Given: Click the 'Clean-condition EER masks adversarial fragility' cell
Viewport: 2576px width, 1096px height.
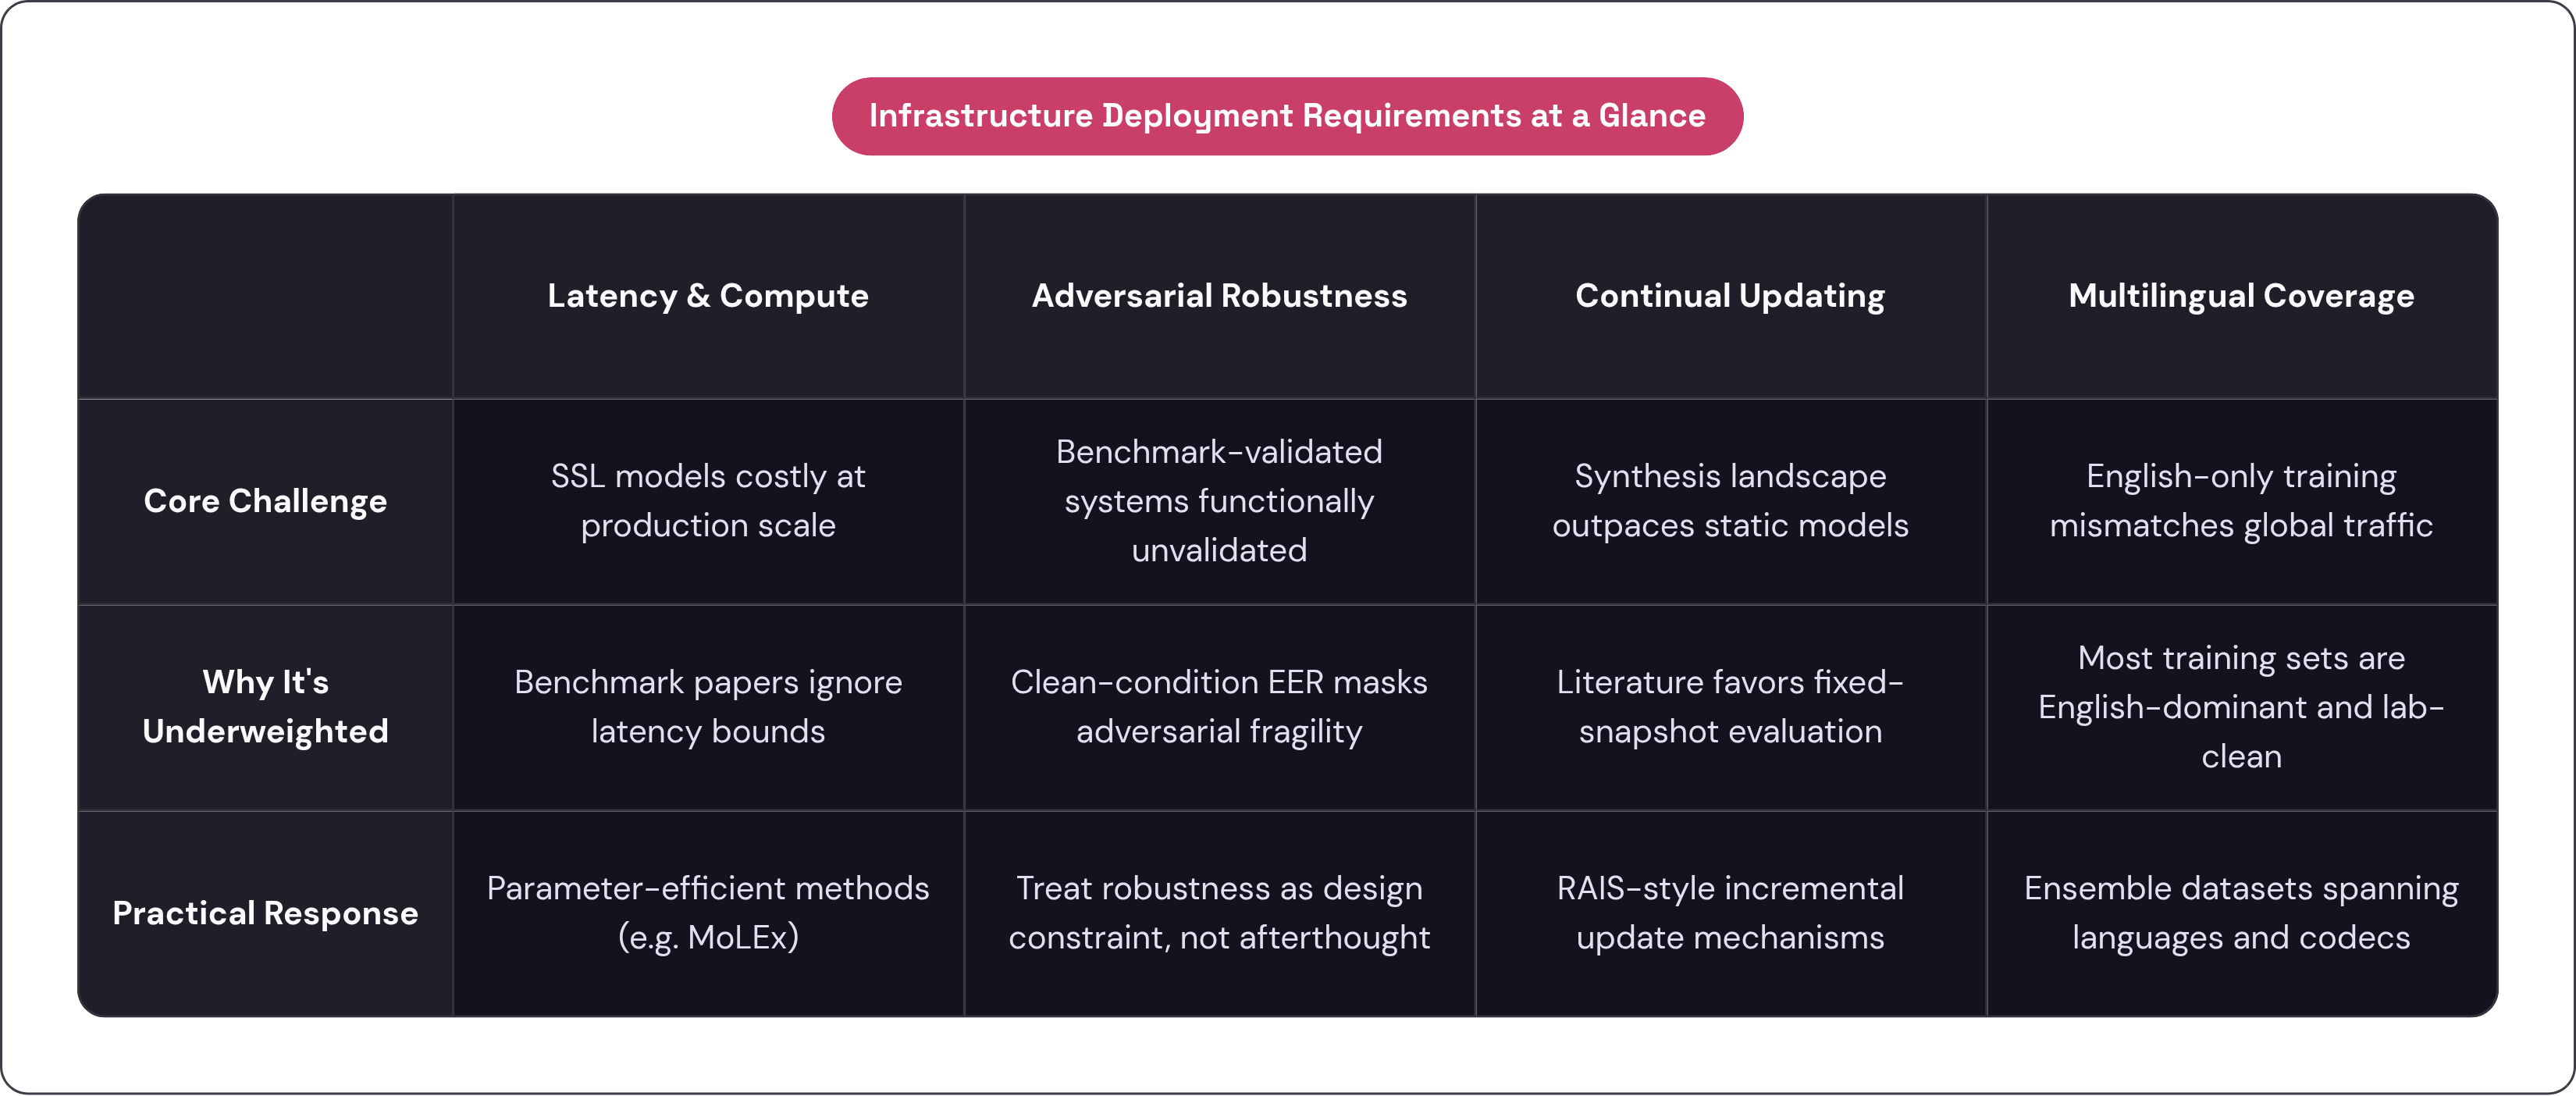Looking at the screenshot, I should pyautogui.click(x=1219, y=707).
